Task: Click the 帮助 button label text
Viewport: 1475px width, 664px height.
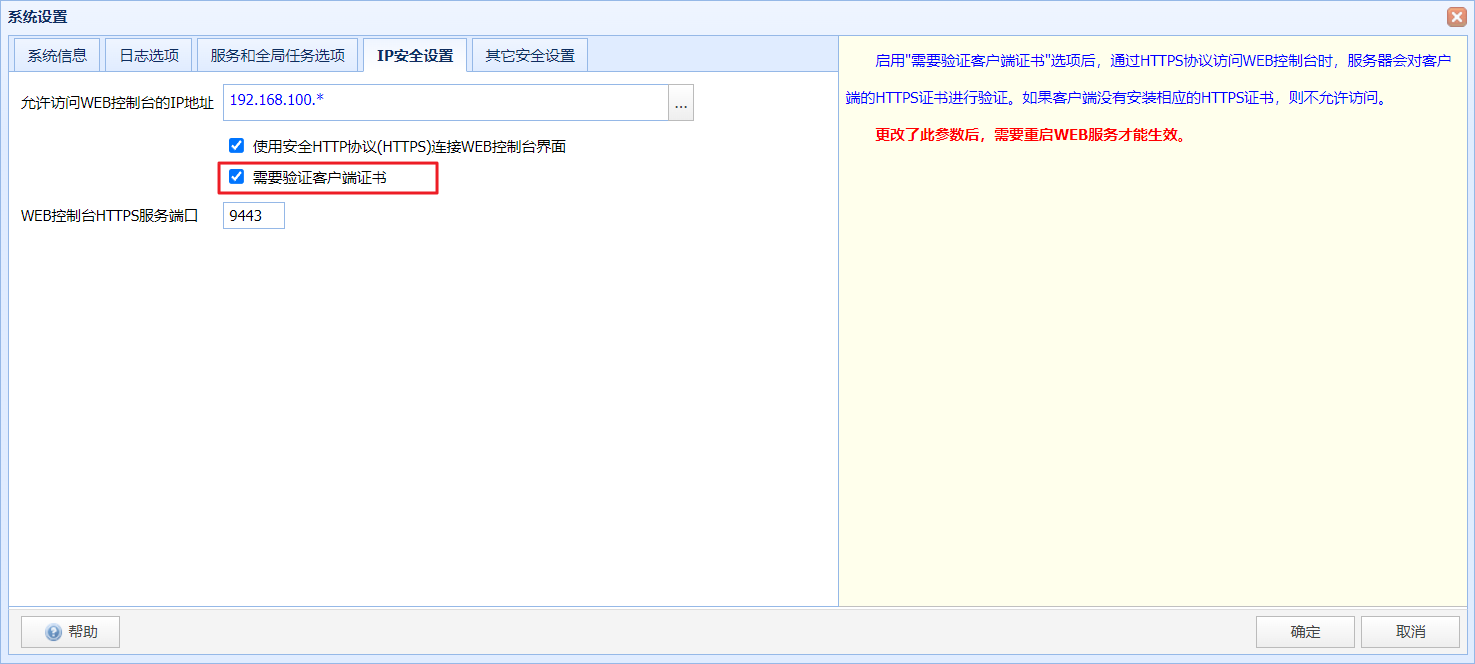Action: [x=83, y=632]
